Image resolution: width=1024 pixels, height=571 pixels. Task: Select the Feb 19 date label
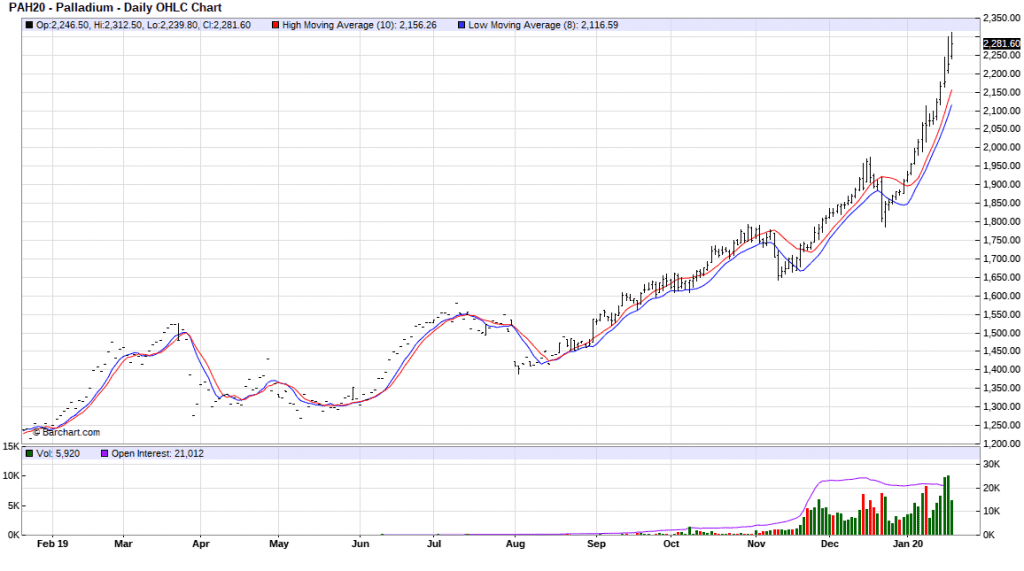coord(51,546)
